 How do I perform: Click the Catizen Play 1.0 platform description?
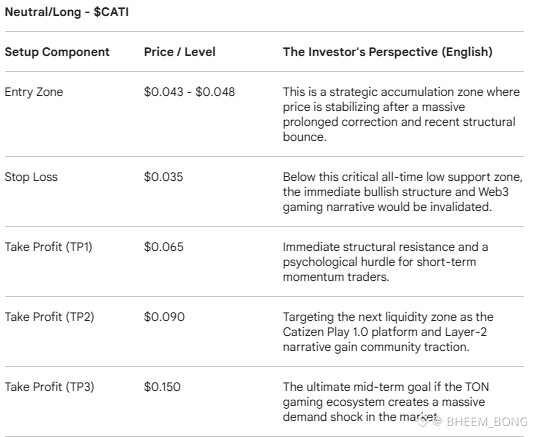pyautogui.click(x=388, y=332)
